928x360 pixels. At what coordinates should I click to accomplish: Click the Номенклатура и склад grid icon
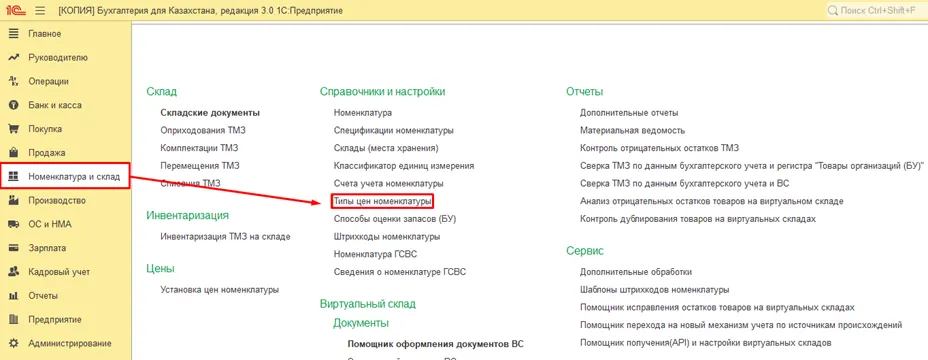click(x=14, y=176)
